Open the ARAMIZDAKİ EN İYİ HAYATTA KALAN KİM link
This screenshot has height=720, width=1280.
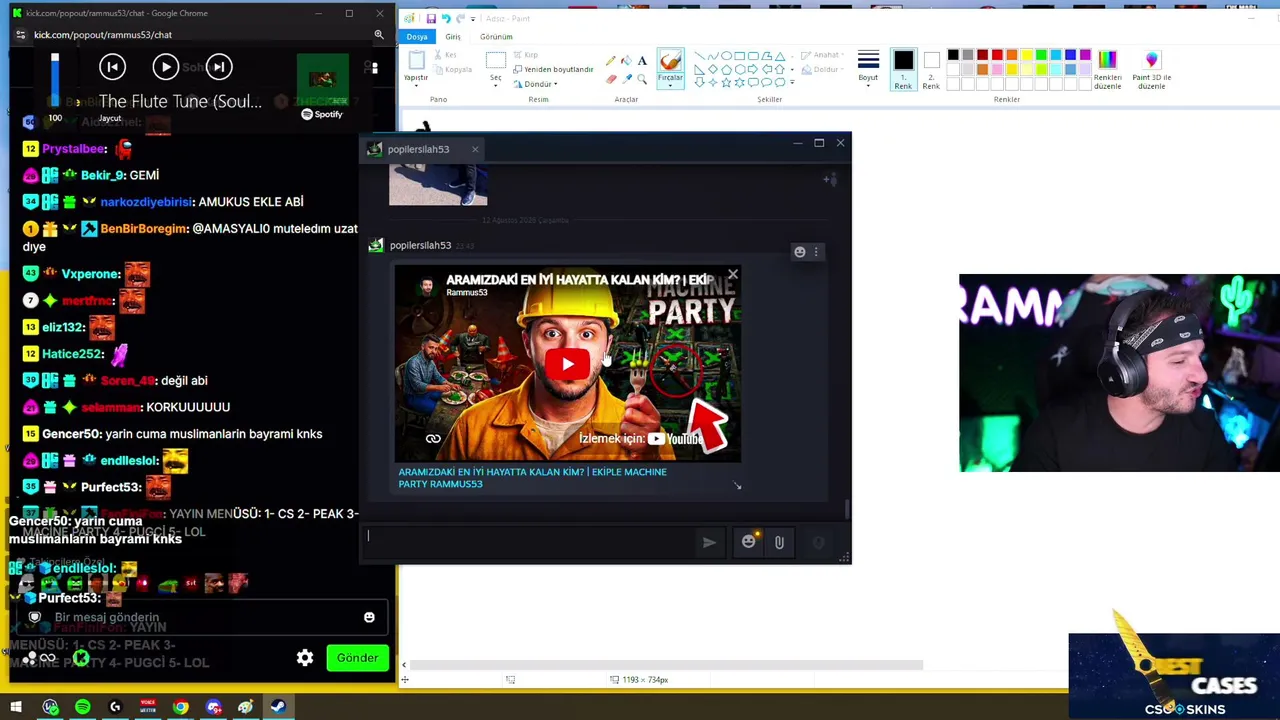point(532,478)
